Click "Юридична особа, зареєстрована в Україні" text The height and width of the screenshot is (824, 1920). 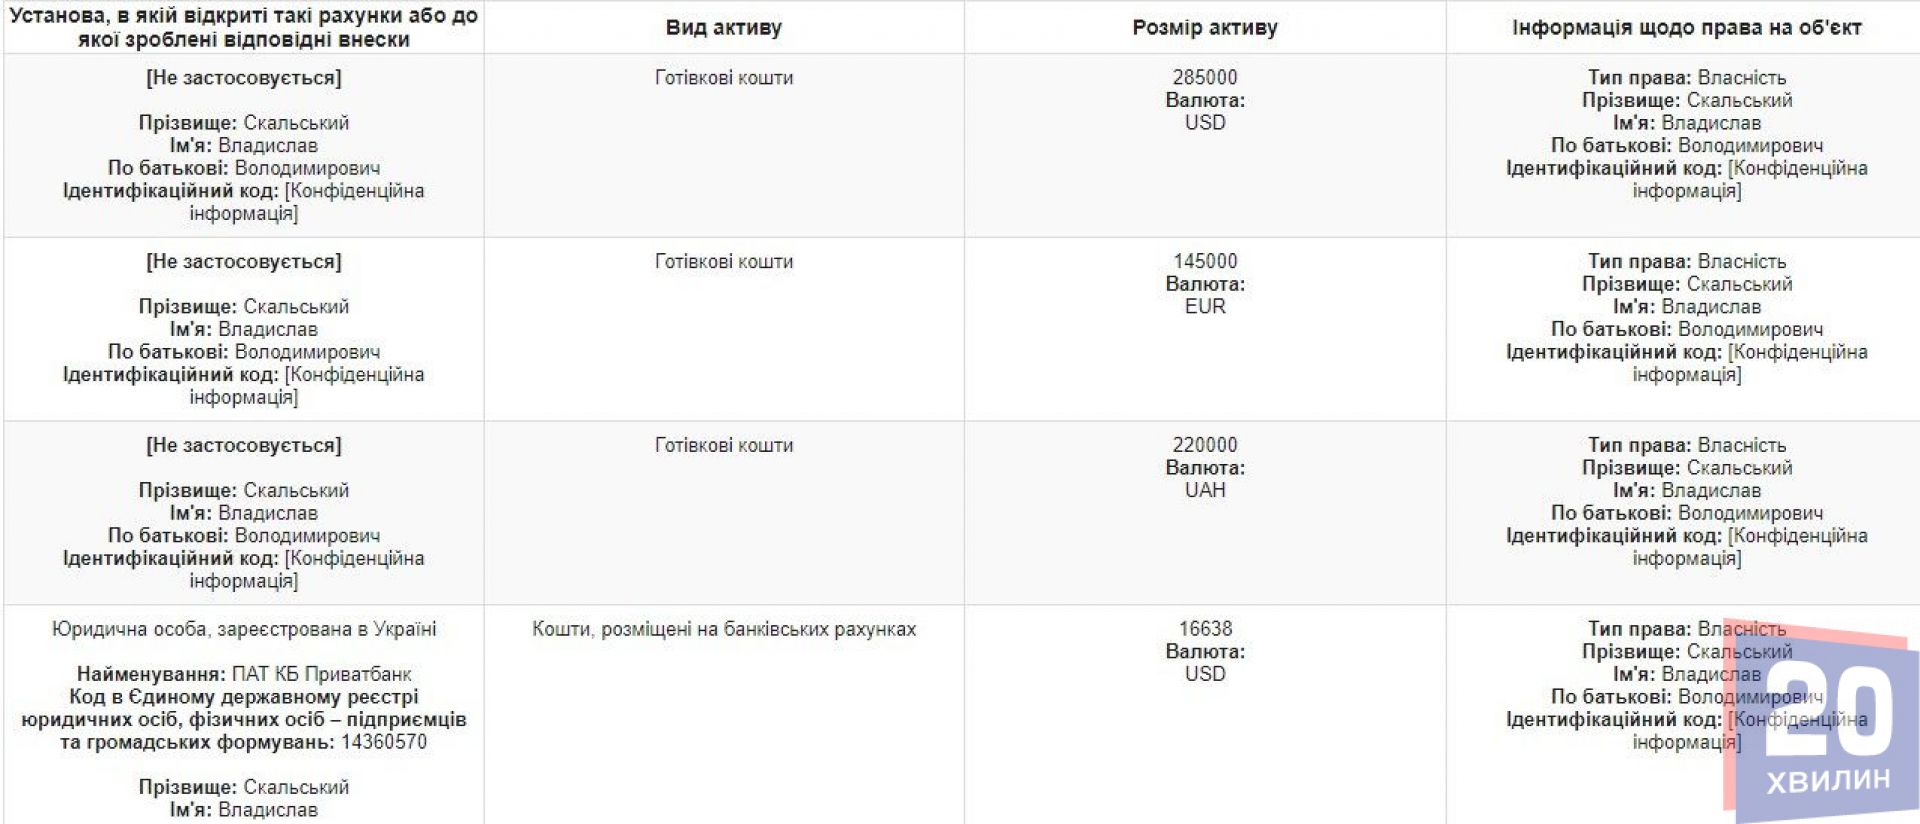pos(243,629)
